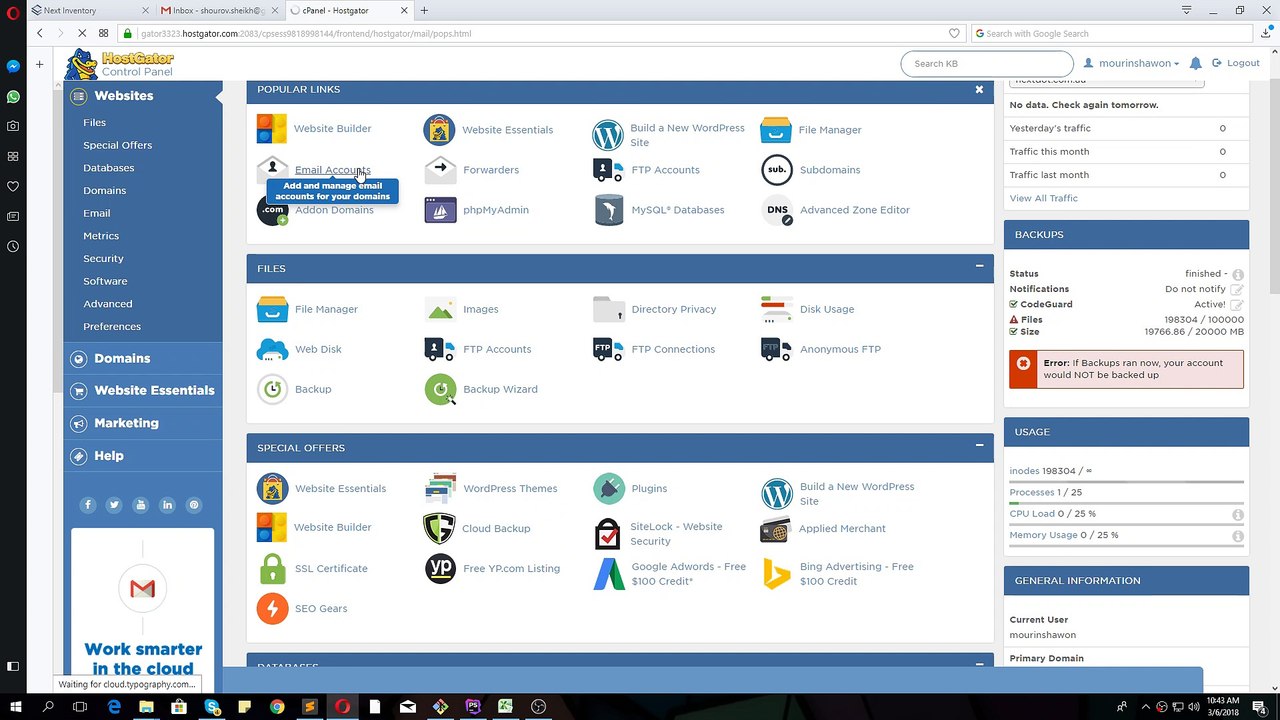Collapse the Special Offers section
Screen dimensions: 1280x720
pyautogui.click(x=979, y=445)
